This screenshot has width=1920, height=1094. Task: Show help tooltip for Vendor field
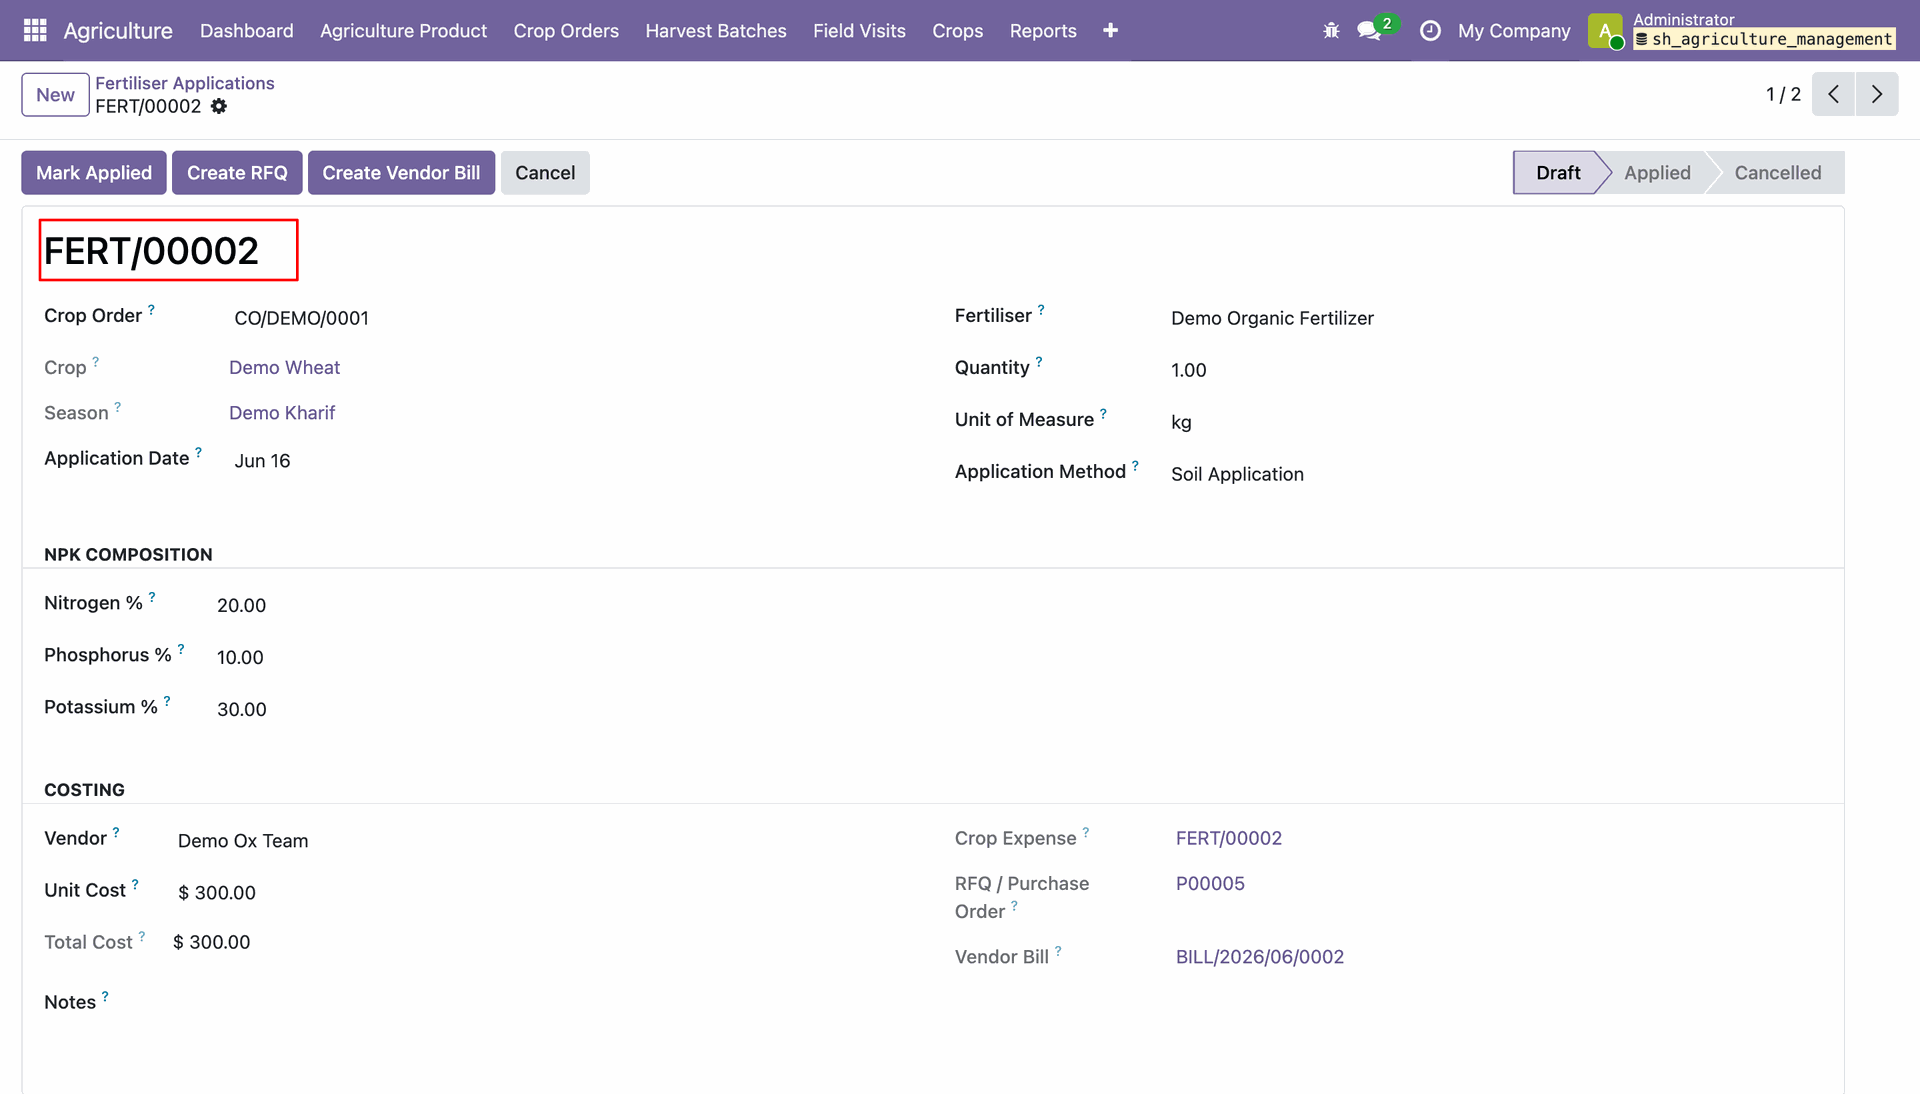(x=116, y=832)
